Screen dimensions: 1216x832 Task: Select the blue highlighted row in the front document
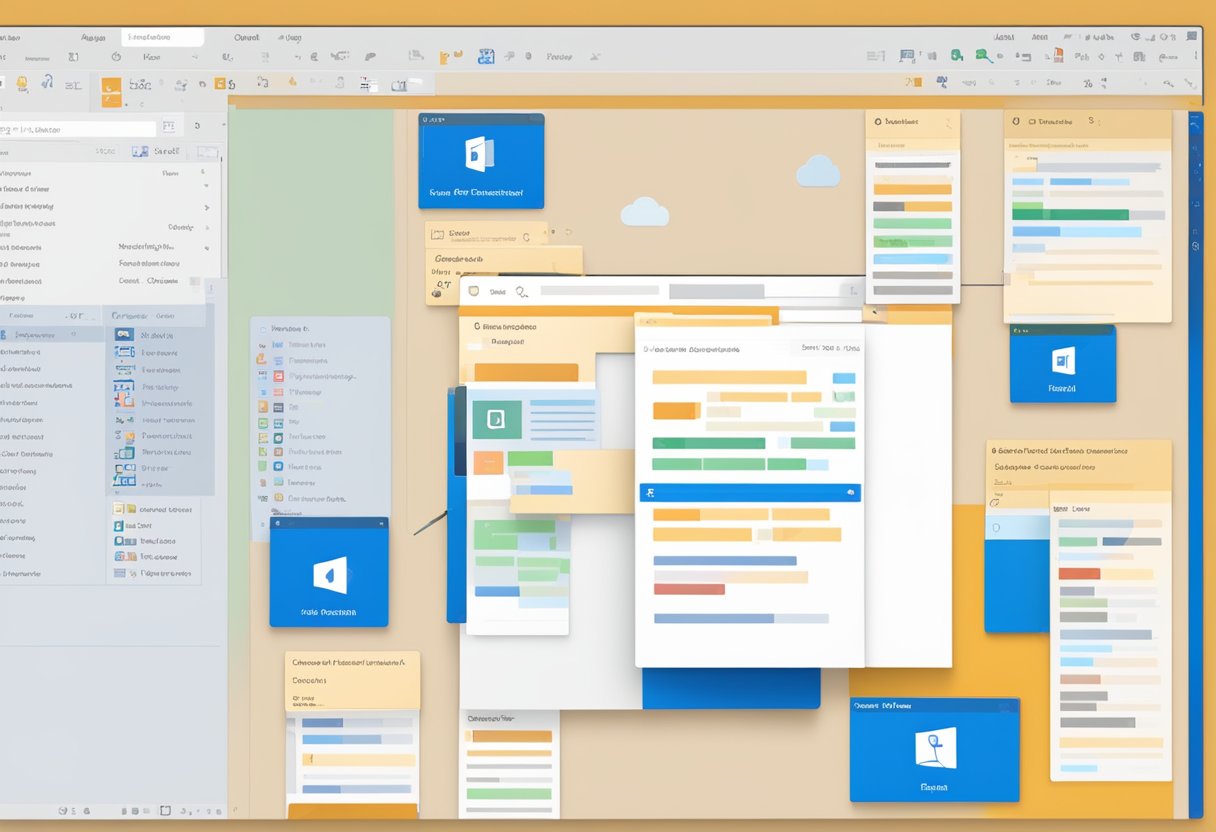pyautogui.click(x=749, y=493)
